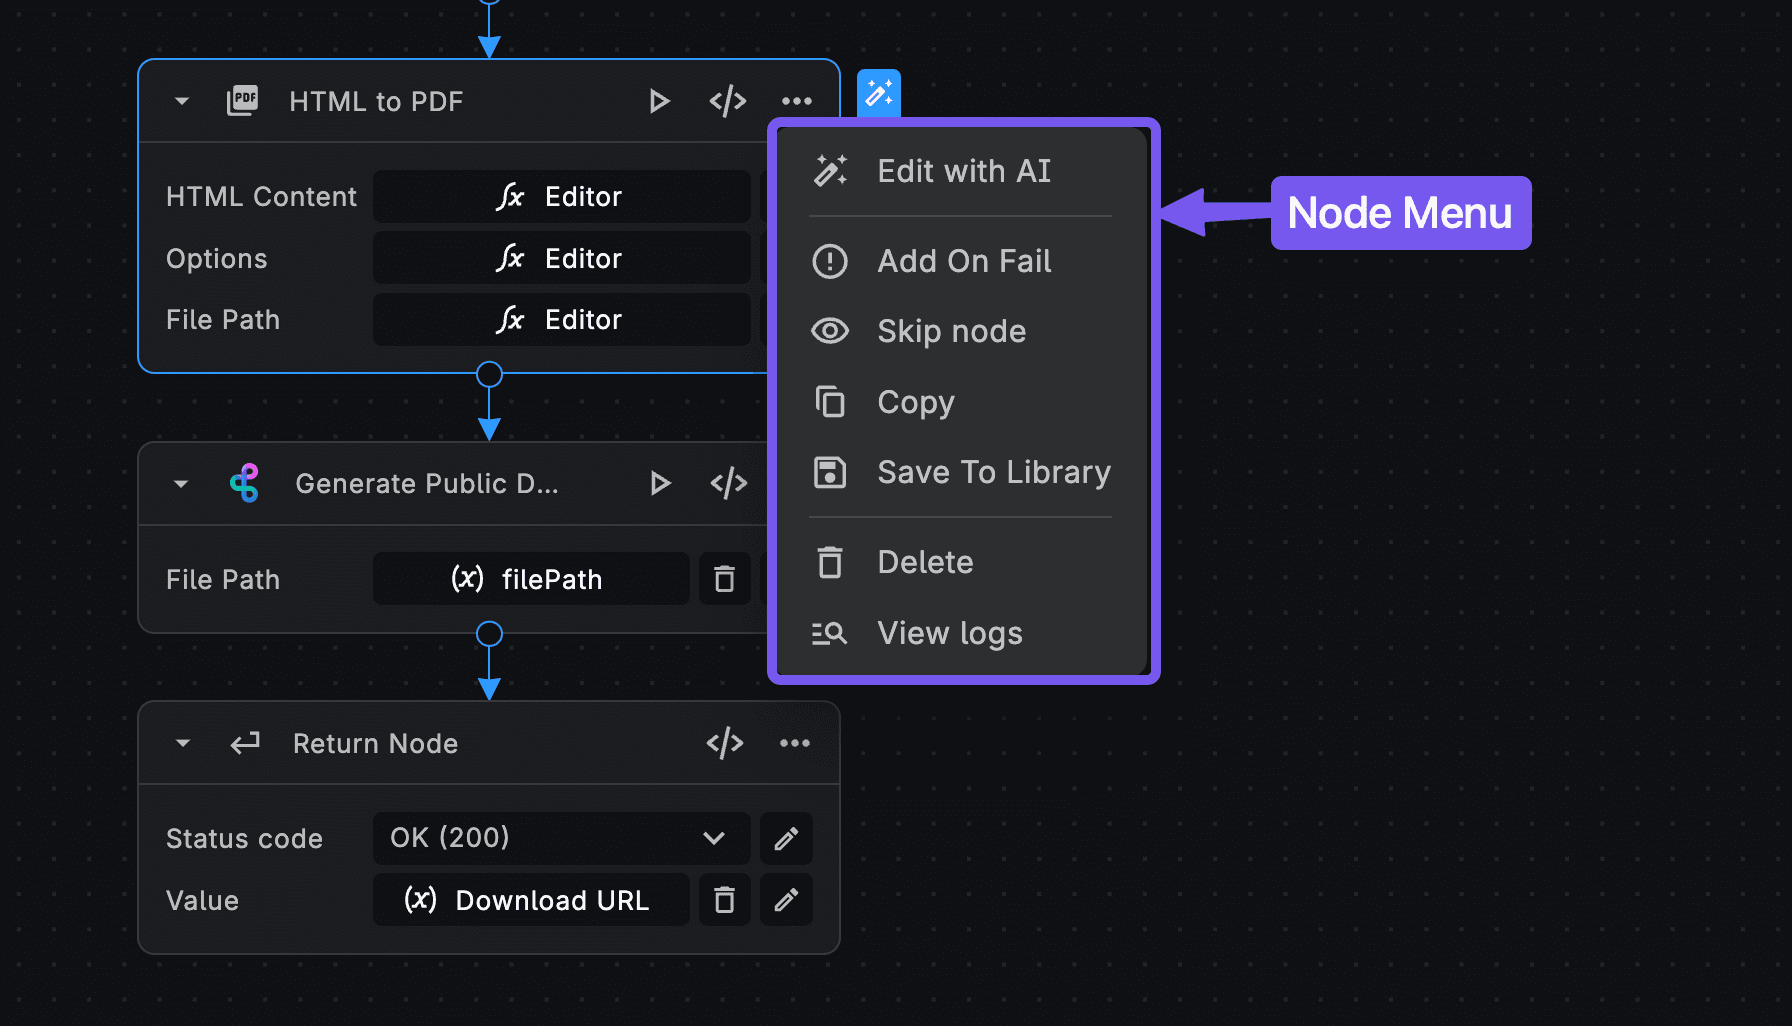
Task: Delete the filePath variable binding
Action: 724,579
